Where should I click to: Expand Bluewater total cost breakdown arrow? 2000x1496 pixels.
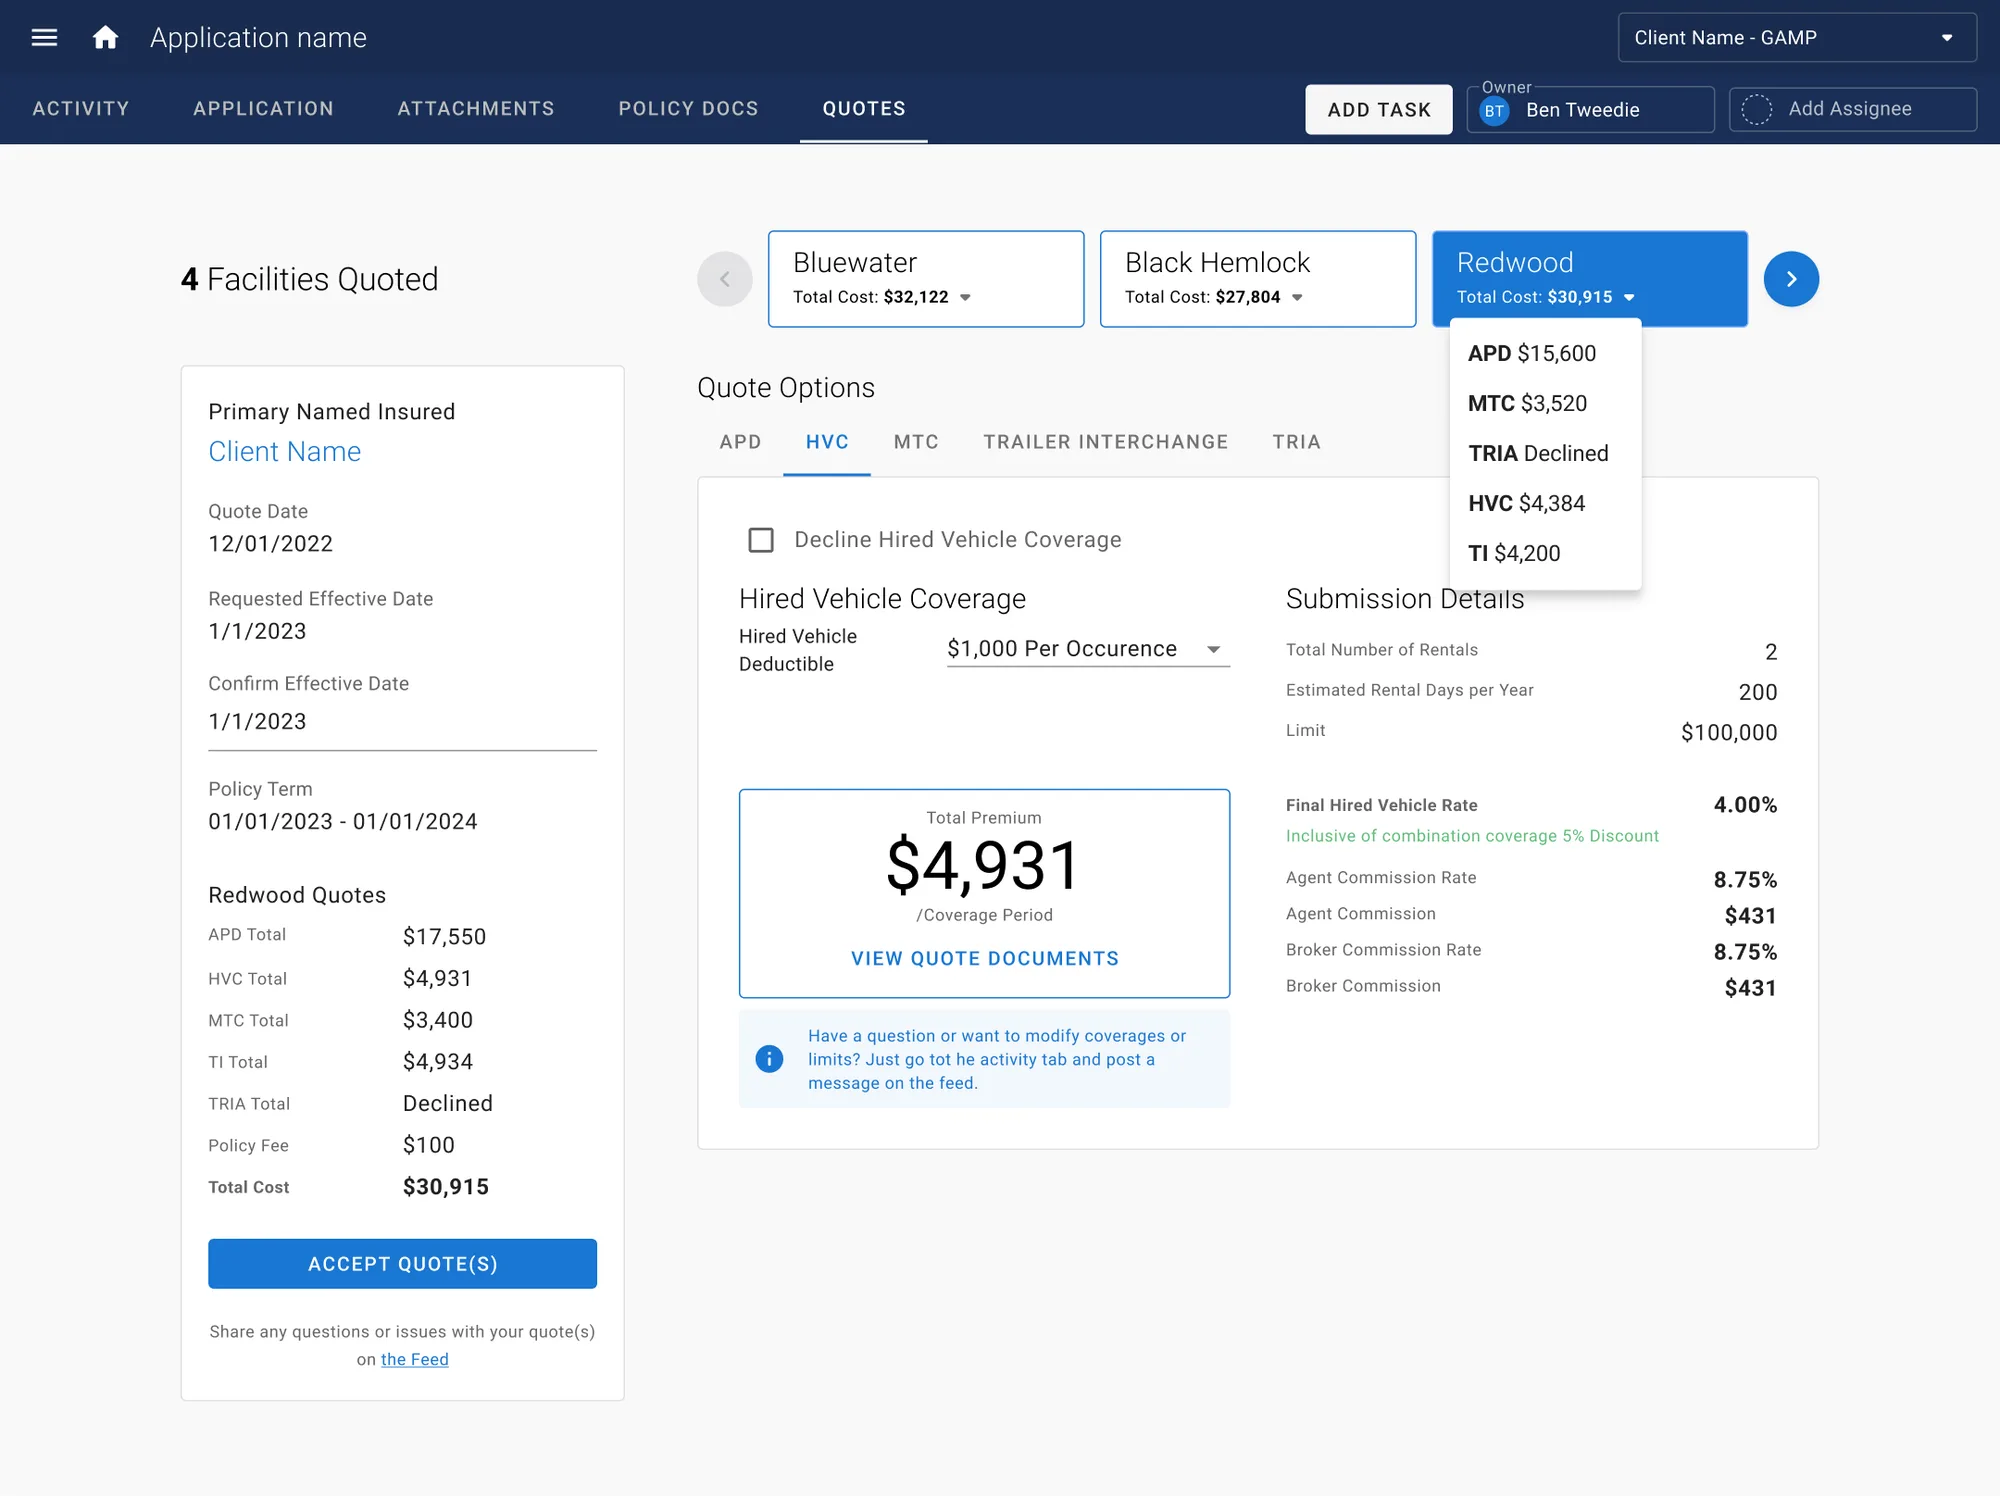click(965, 297)
